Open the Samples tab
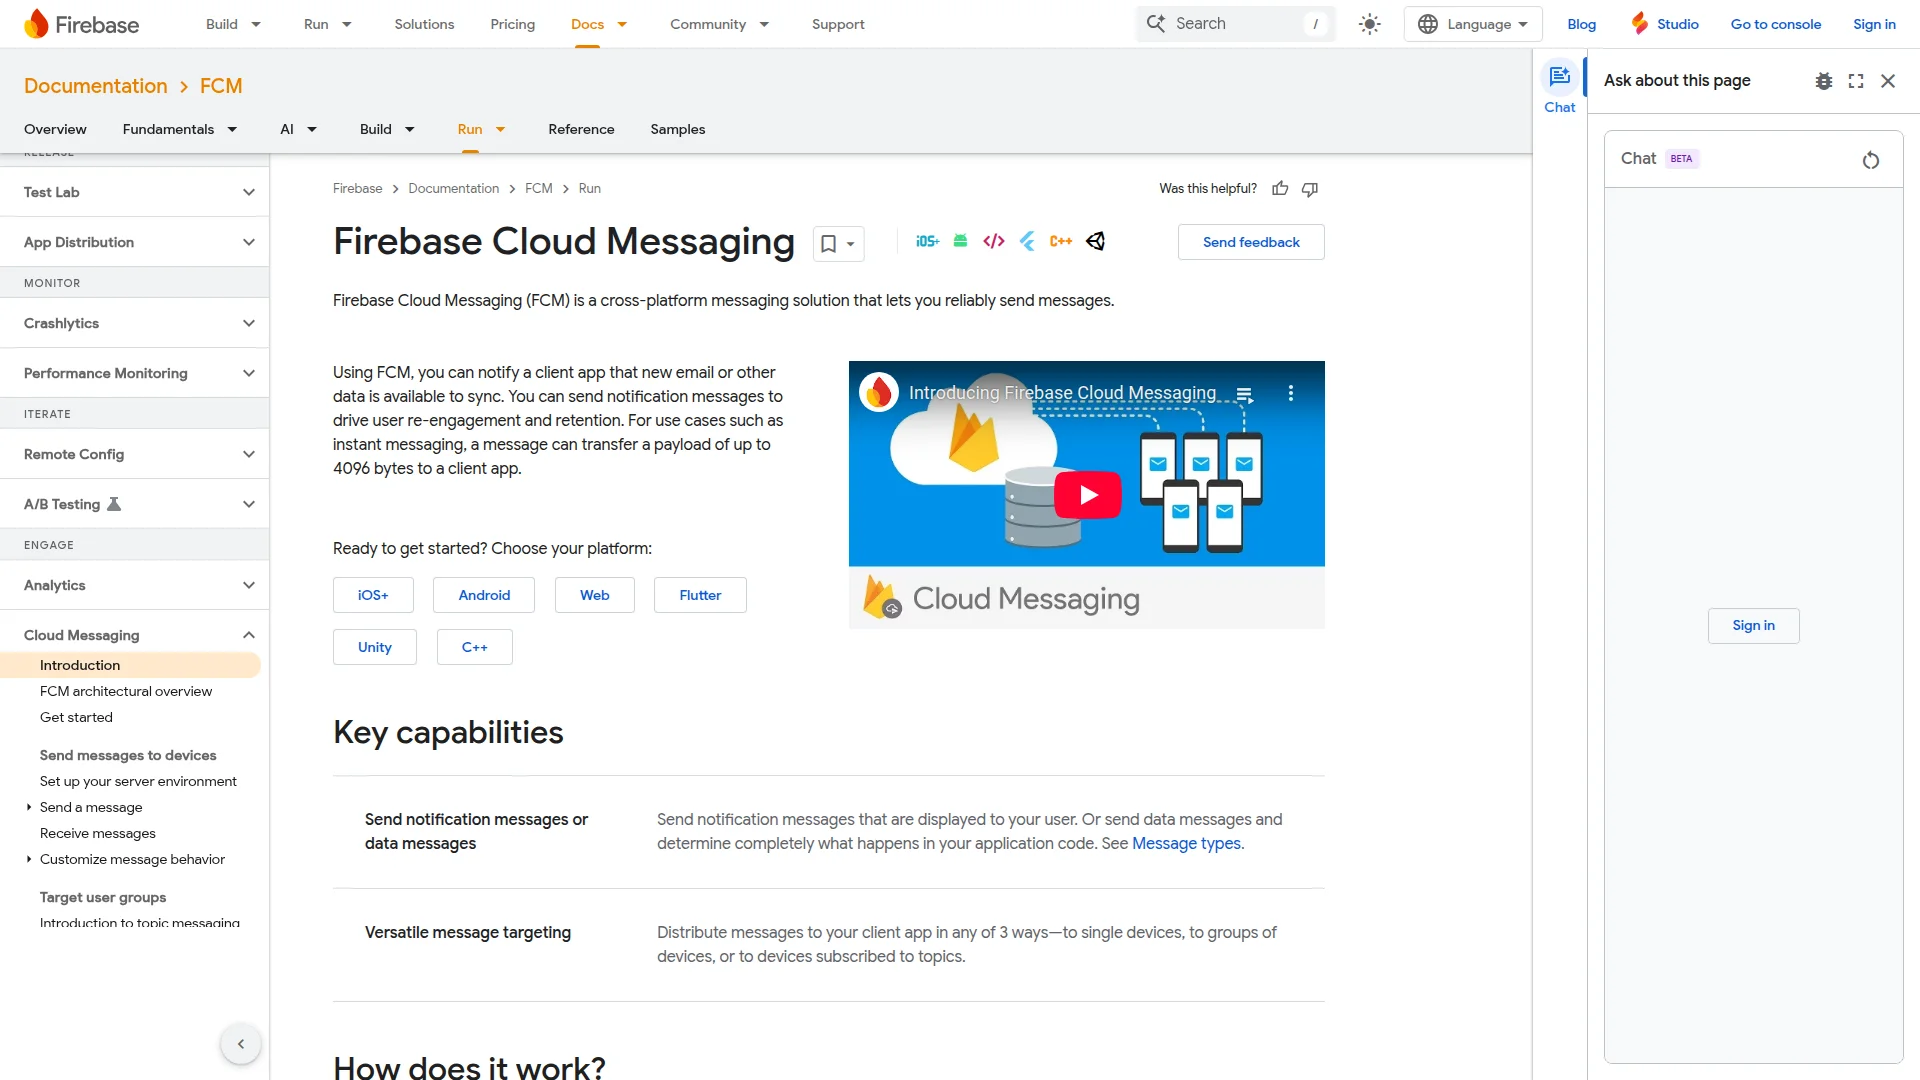 coord(677,129)
